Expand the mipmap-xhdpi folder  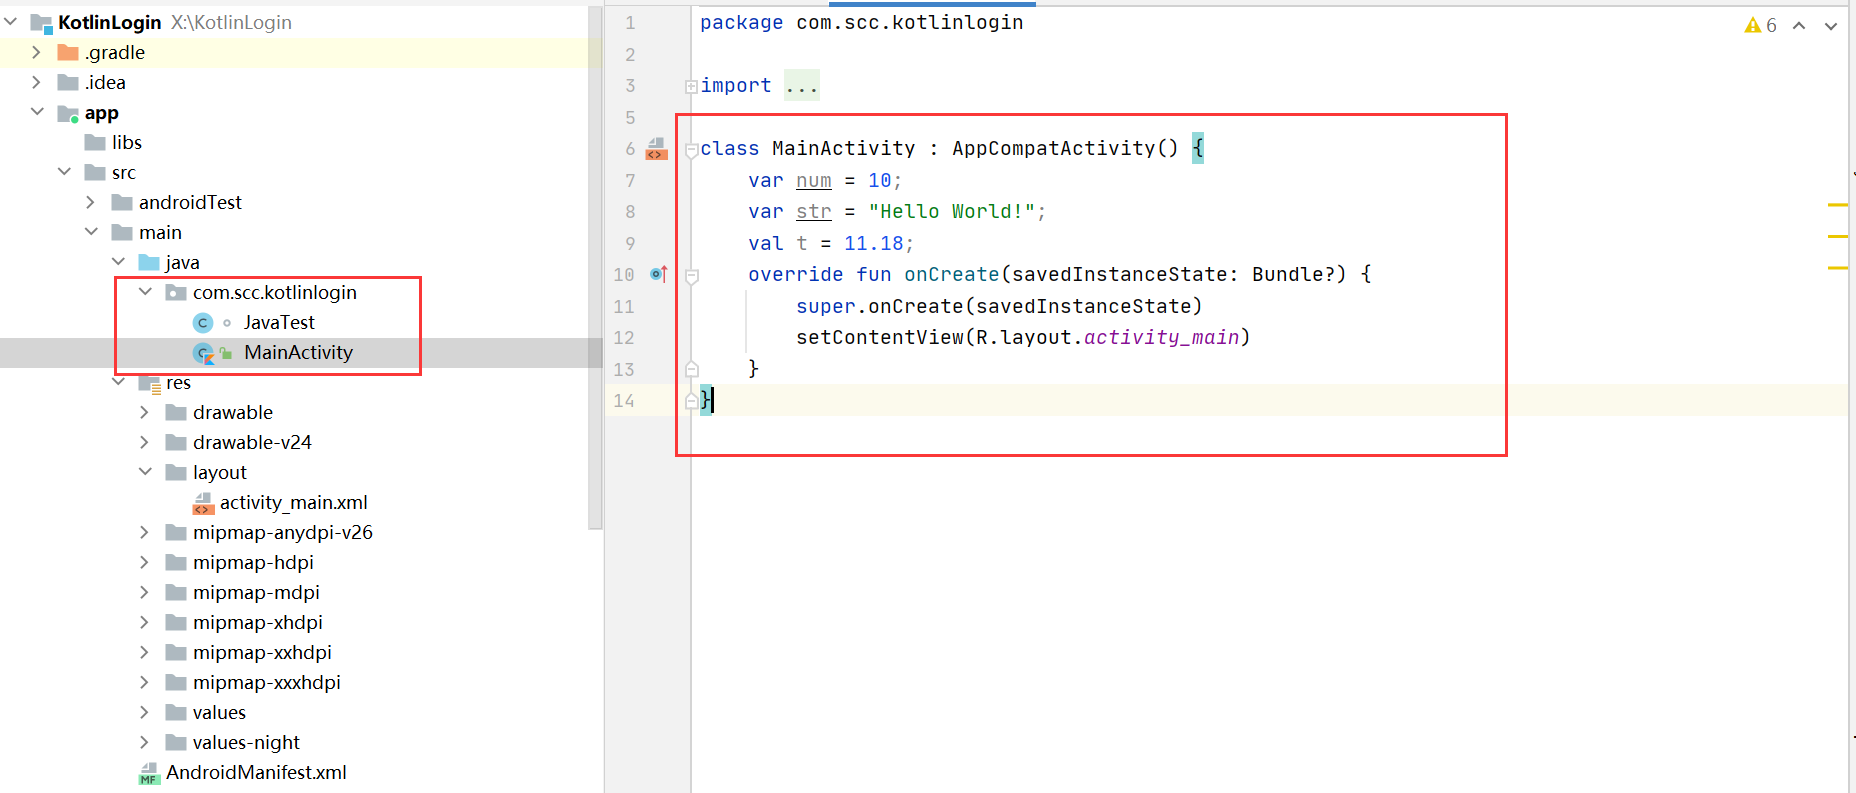coord(145,622)
